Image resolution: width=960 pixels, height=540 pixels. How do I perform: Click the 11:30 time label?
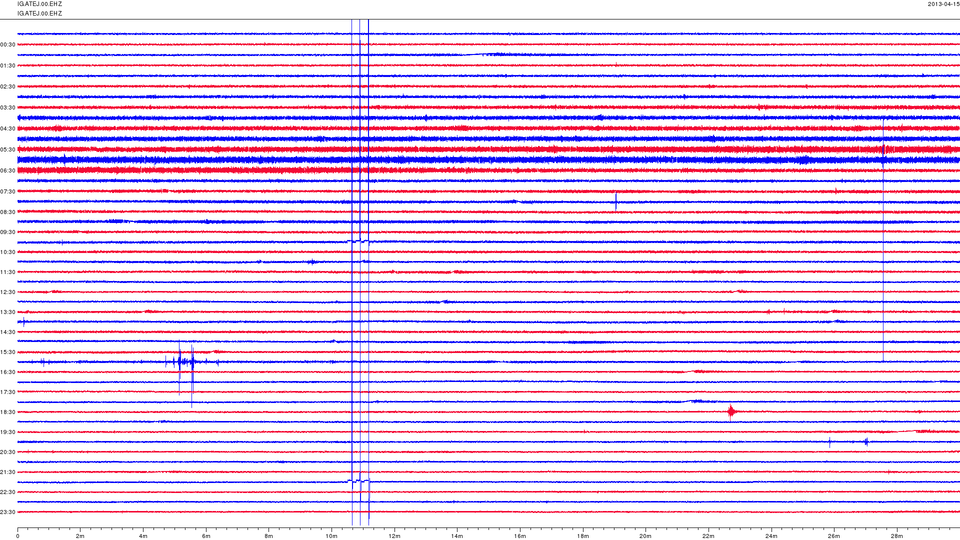coord(8,272)
